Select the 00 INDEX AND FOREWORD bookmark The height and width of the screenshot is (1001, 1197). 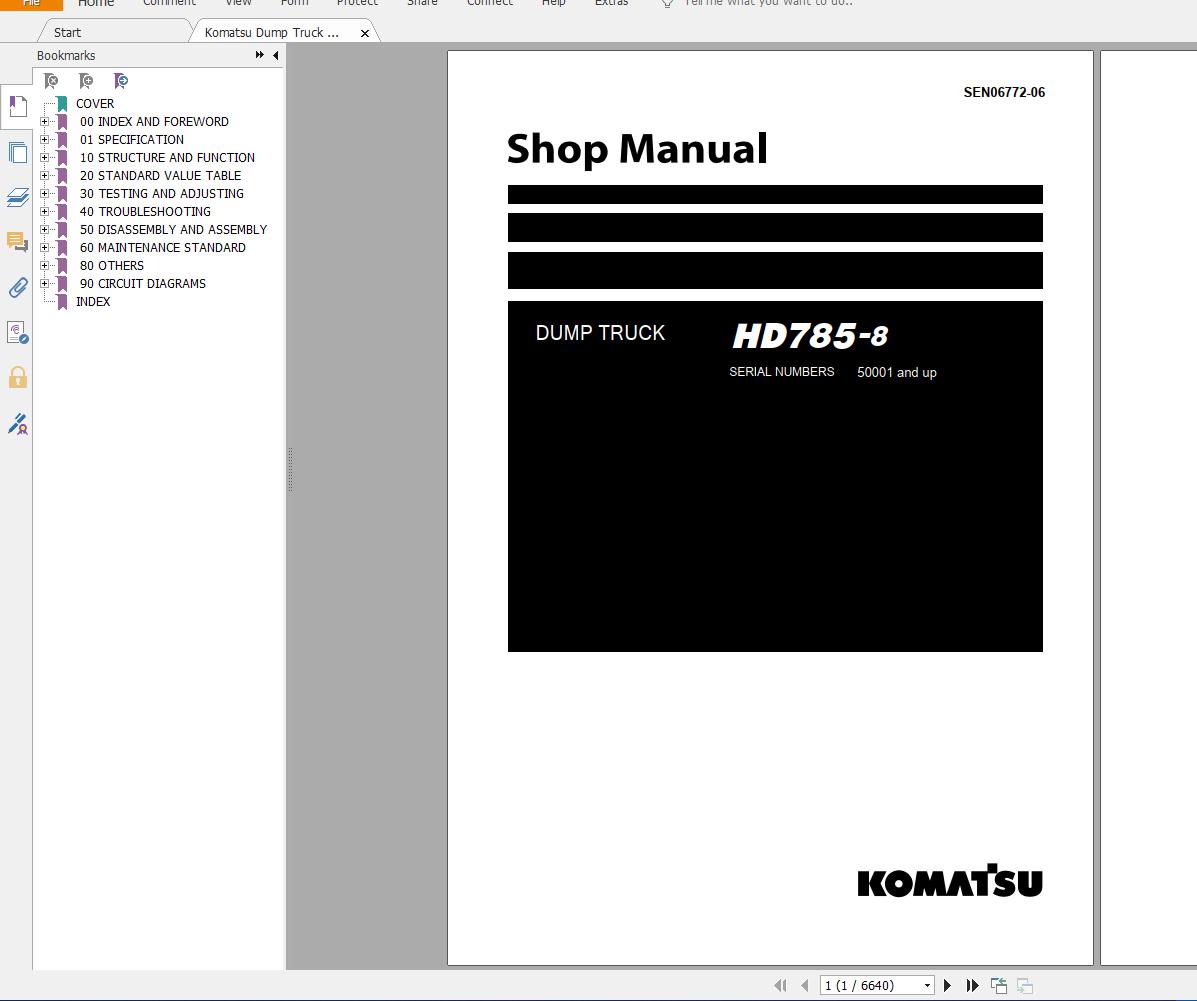click(x=154, y=121)
